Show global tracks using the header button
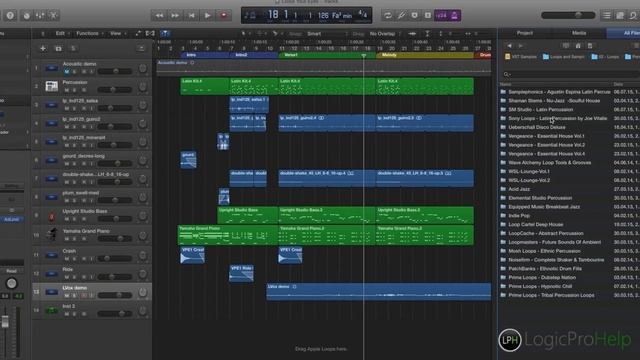The image size is (640, 360). coord(141,49)
